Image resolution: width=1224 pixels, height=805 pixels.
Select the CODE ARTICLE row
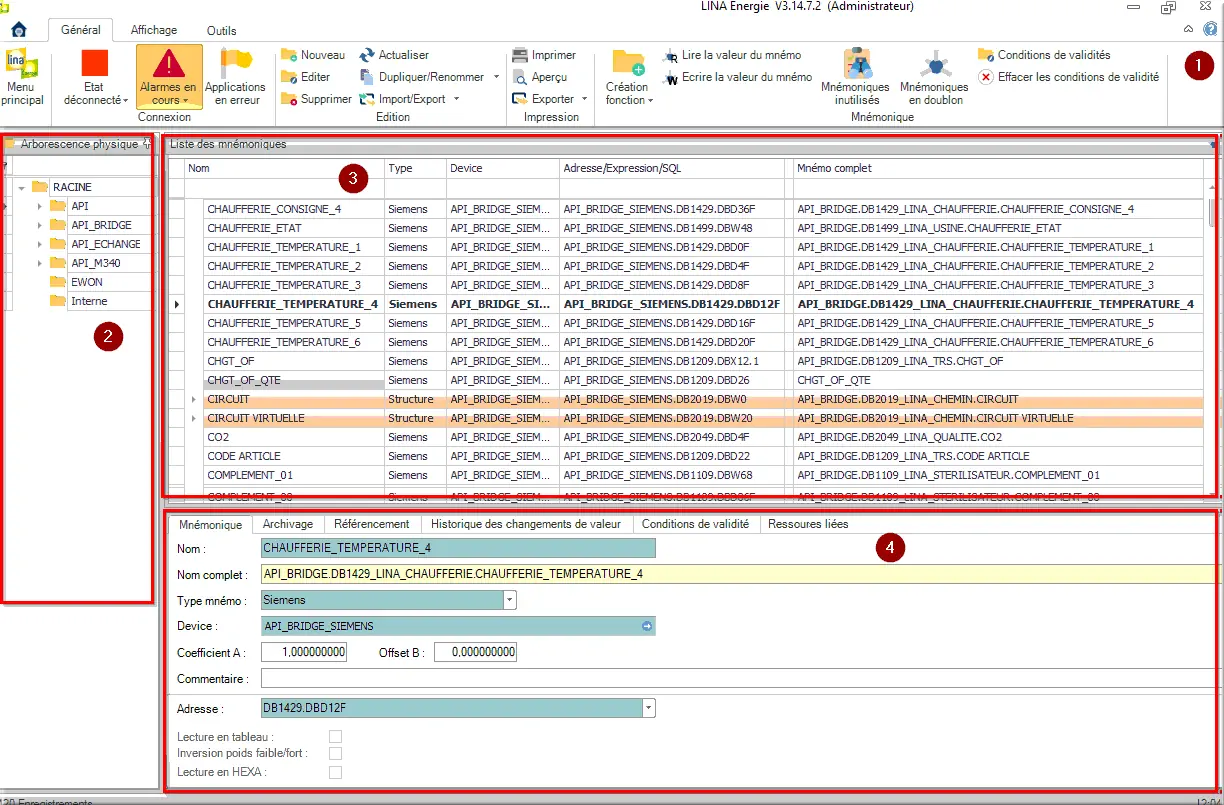click(694, 456)
